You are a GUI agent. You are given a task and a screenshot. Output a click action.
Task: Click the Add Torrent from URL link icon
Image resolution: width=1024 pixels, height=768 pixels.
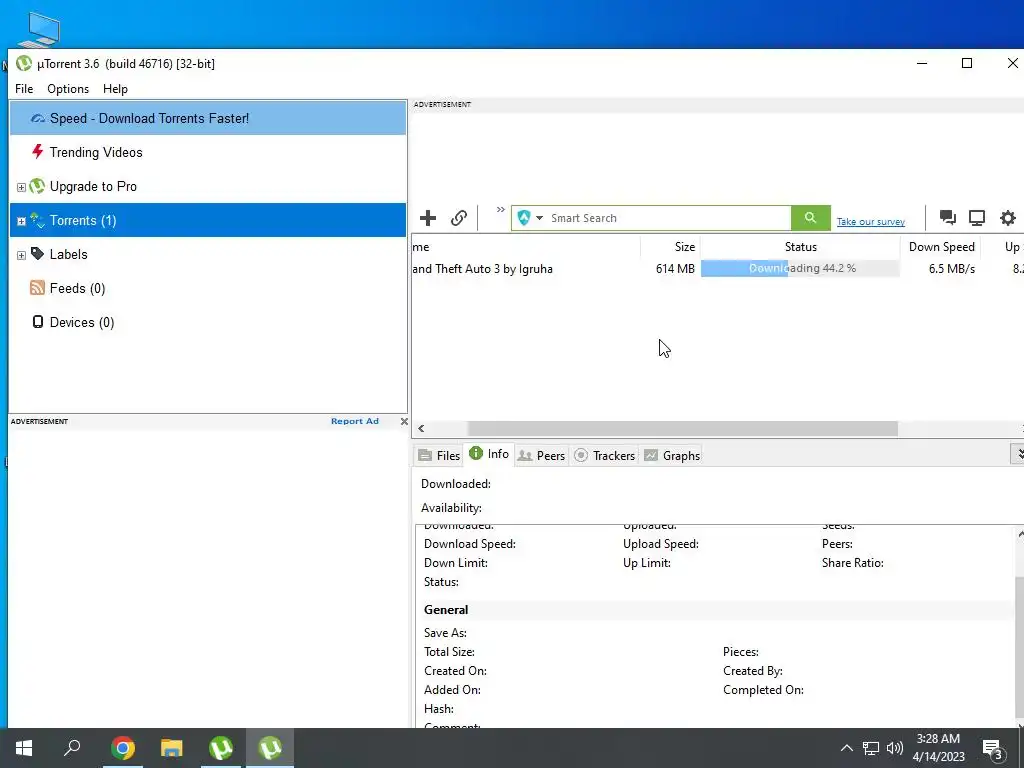tap(459, 218)
